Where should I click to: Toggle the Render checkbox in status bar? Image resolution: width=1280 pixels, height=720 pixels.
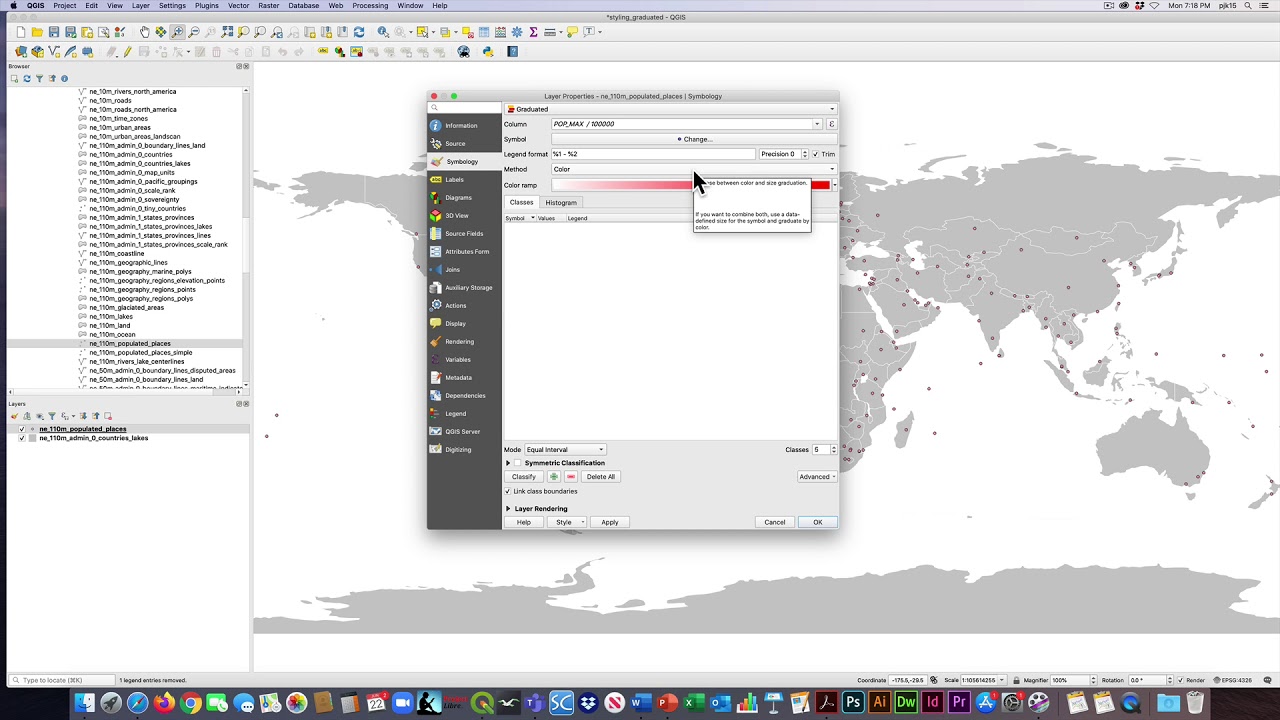click(x=1180, y=680)
